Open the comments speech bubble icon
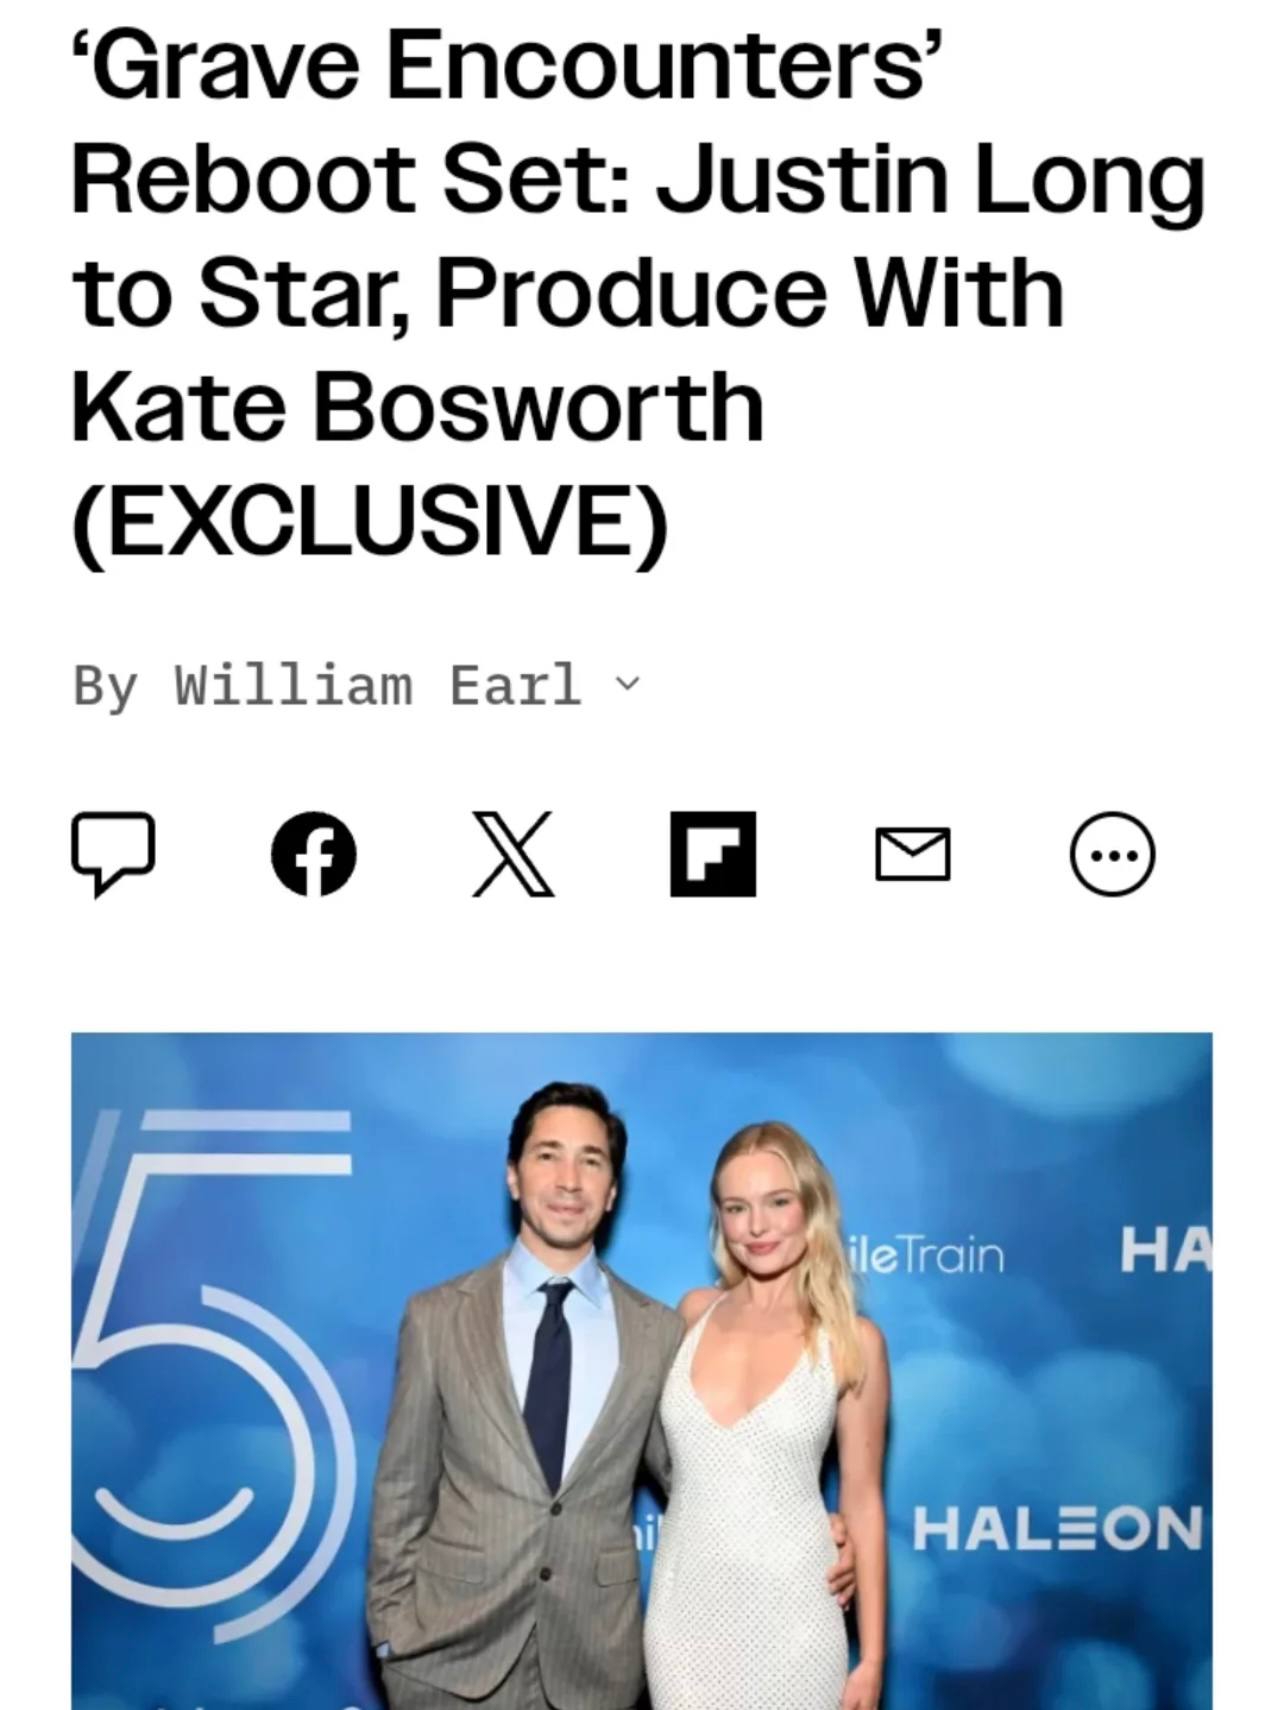The width and height of the screenshot is (1284, 1710). (x=113, y=854)
